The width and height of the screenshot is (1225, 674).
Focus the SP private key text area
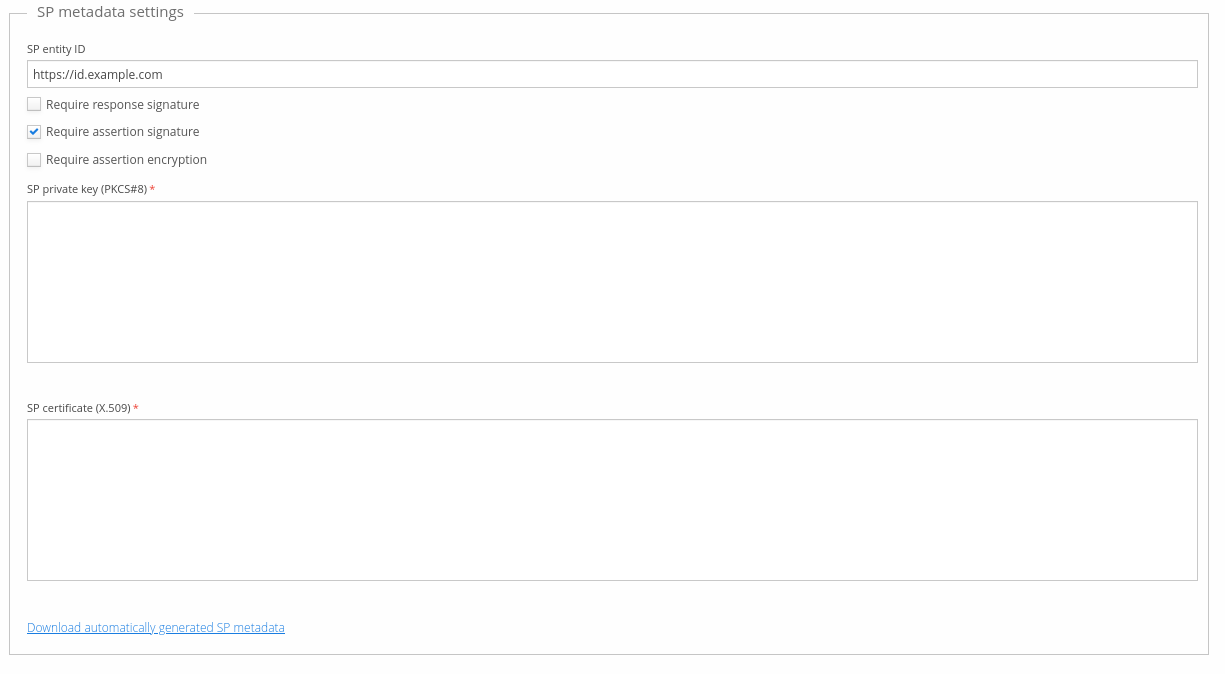pos(612,282)
